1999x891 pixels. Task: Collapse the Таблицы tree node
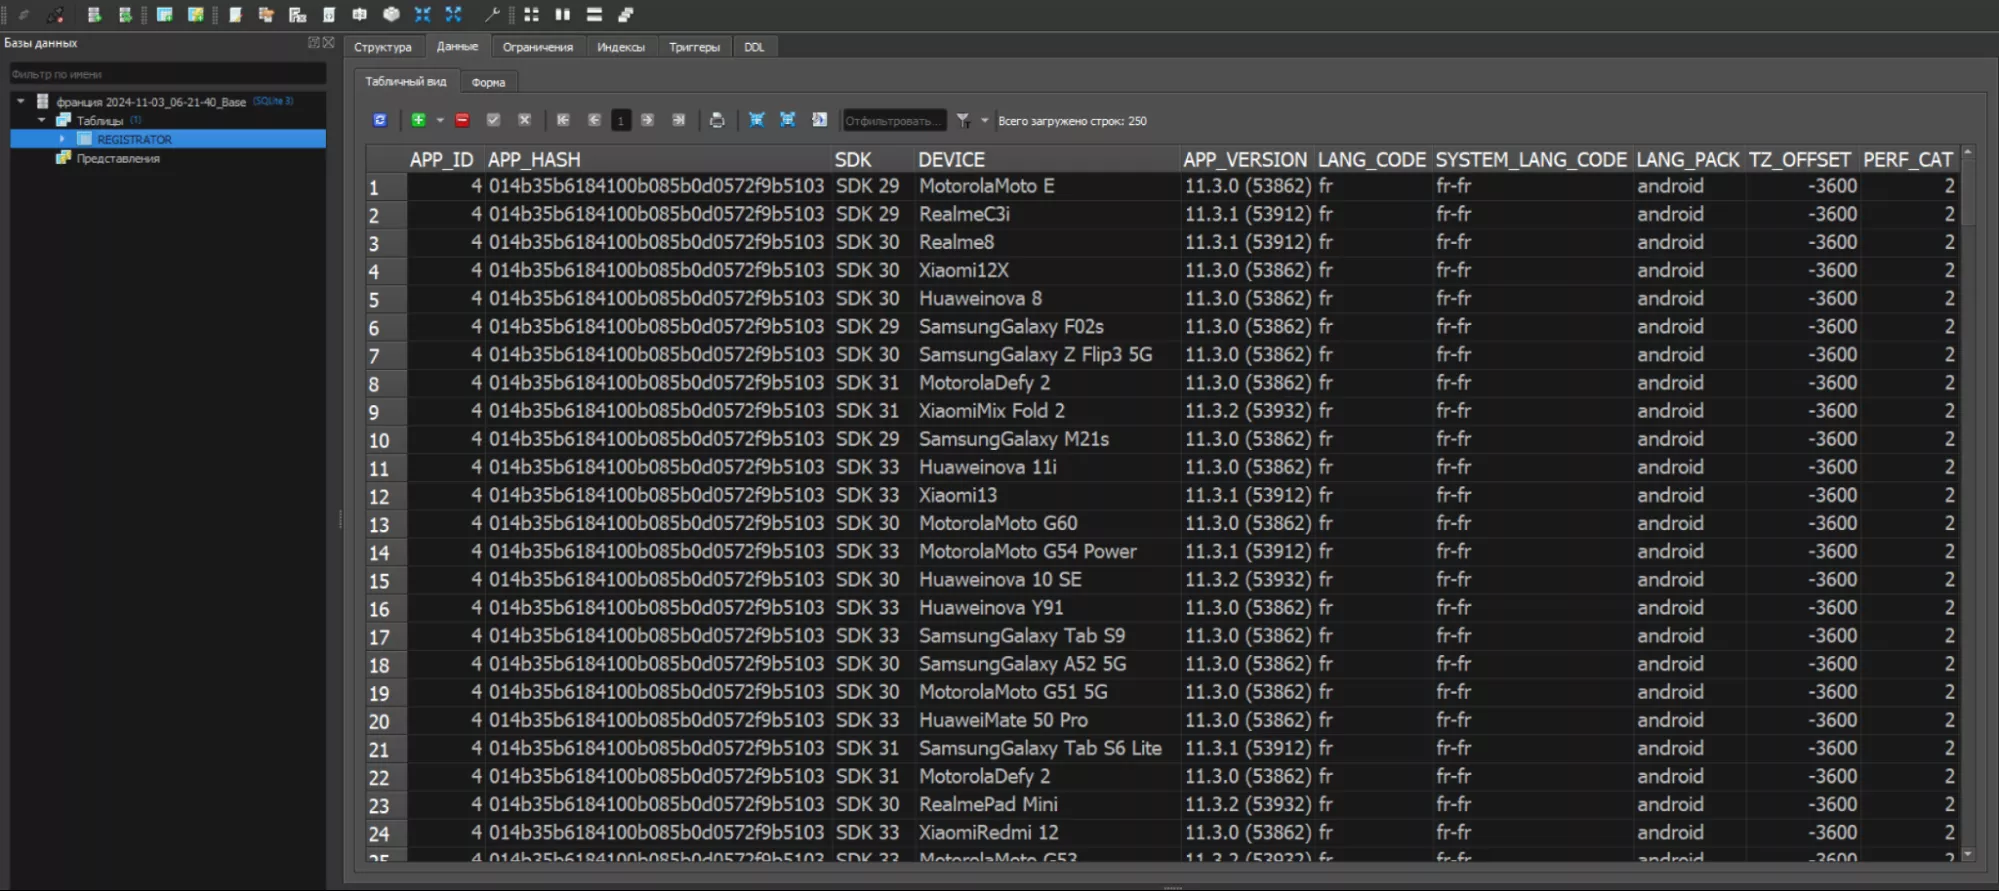coord(42,120)
